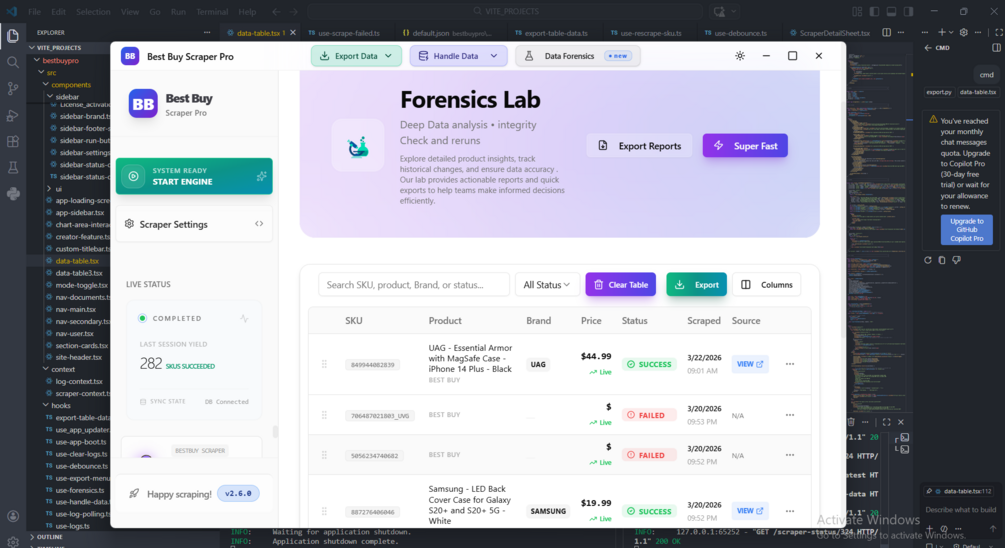Click the scraper sidebar scrollbar thumb
1005x548 pixels.
coord(276,431)
